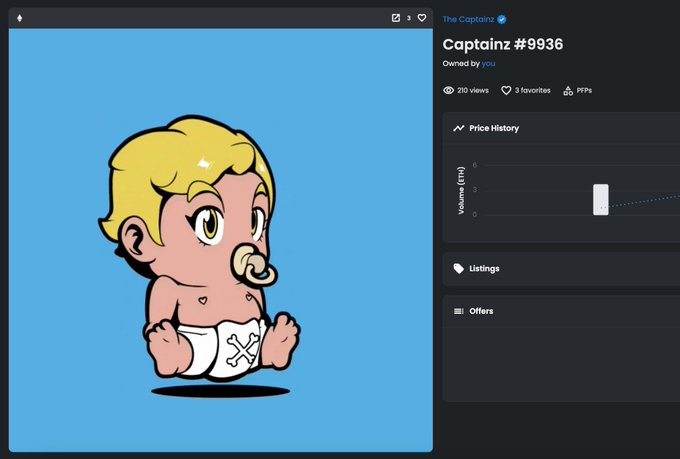Click the Price History trend icon

pos(458,128)
